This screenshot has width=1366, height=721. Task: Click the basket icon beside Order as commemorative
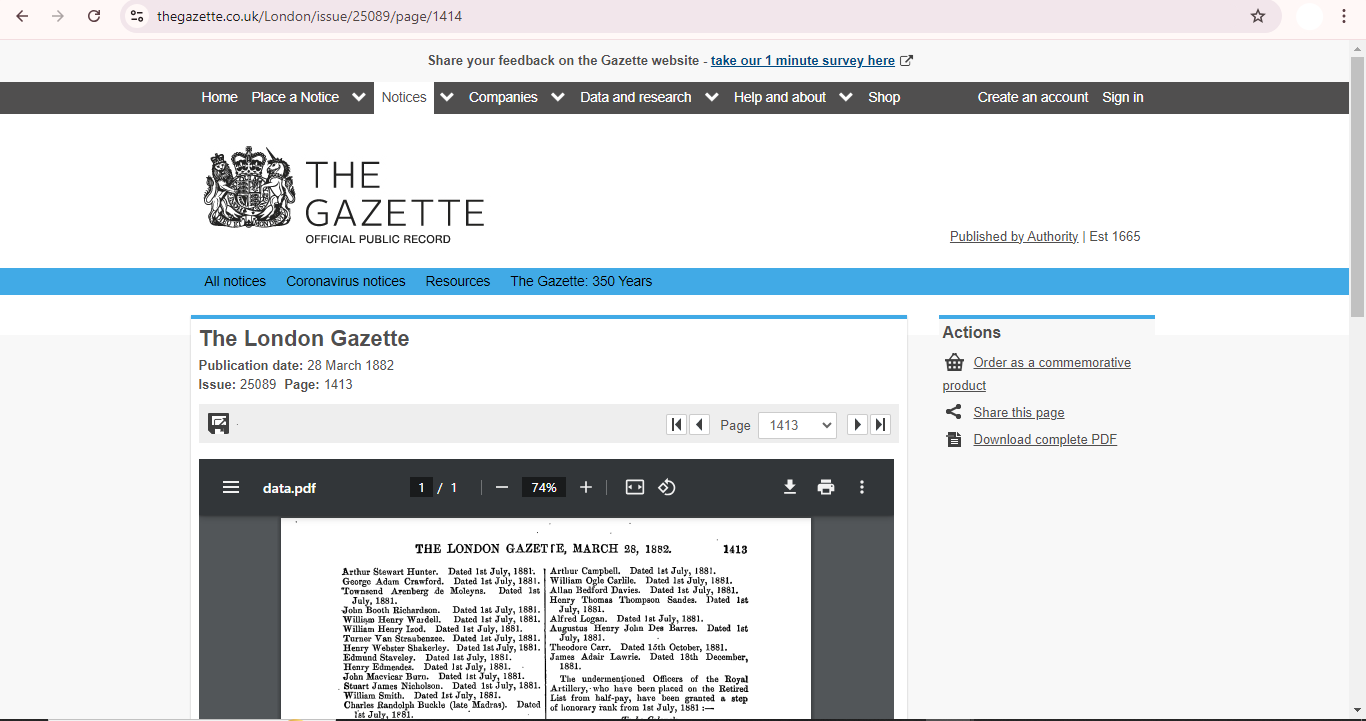[954, 363]
